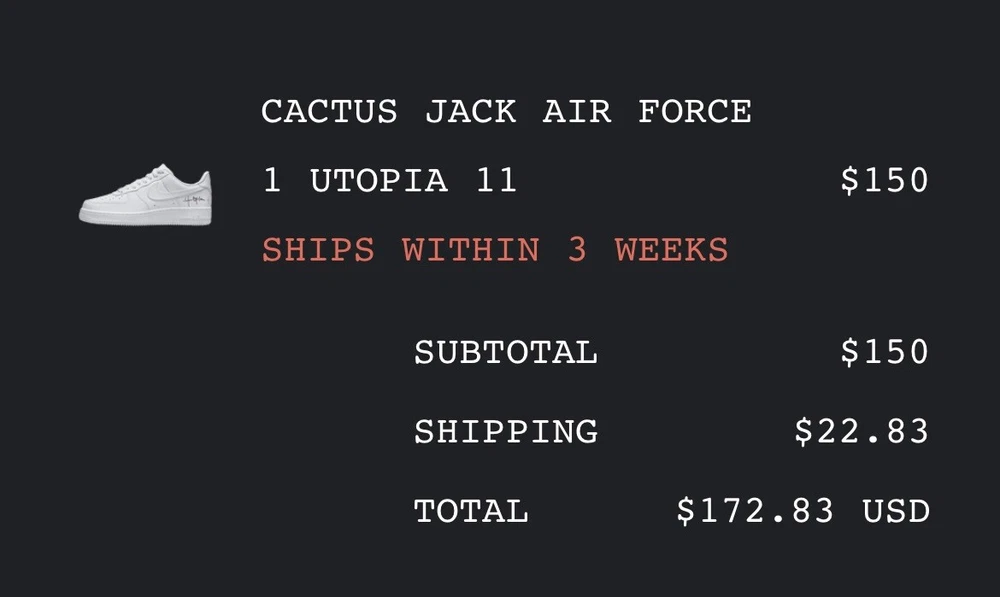This screenshot has height=597, width=1000.
Task: Click the TOTAL label
Action: tap(471, 512)
